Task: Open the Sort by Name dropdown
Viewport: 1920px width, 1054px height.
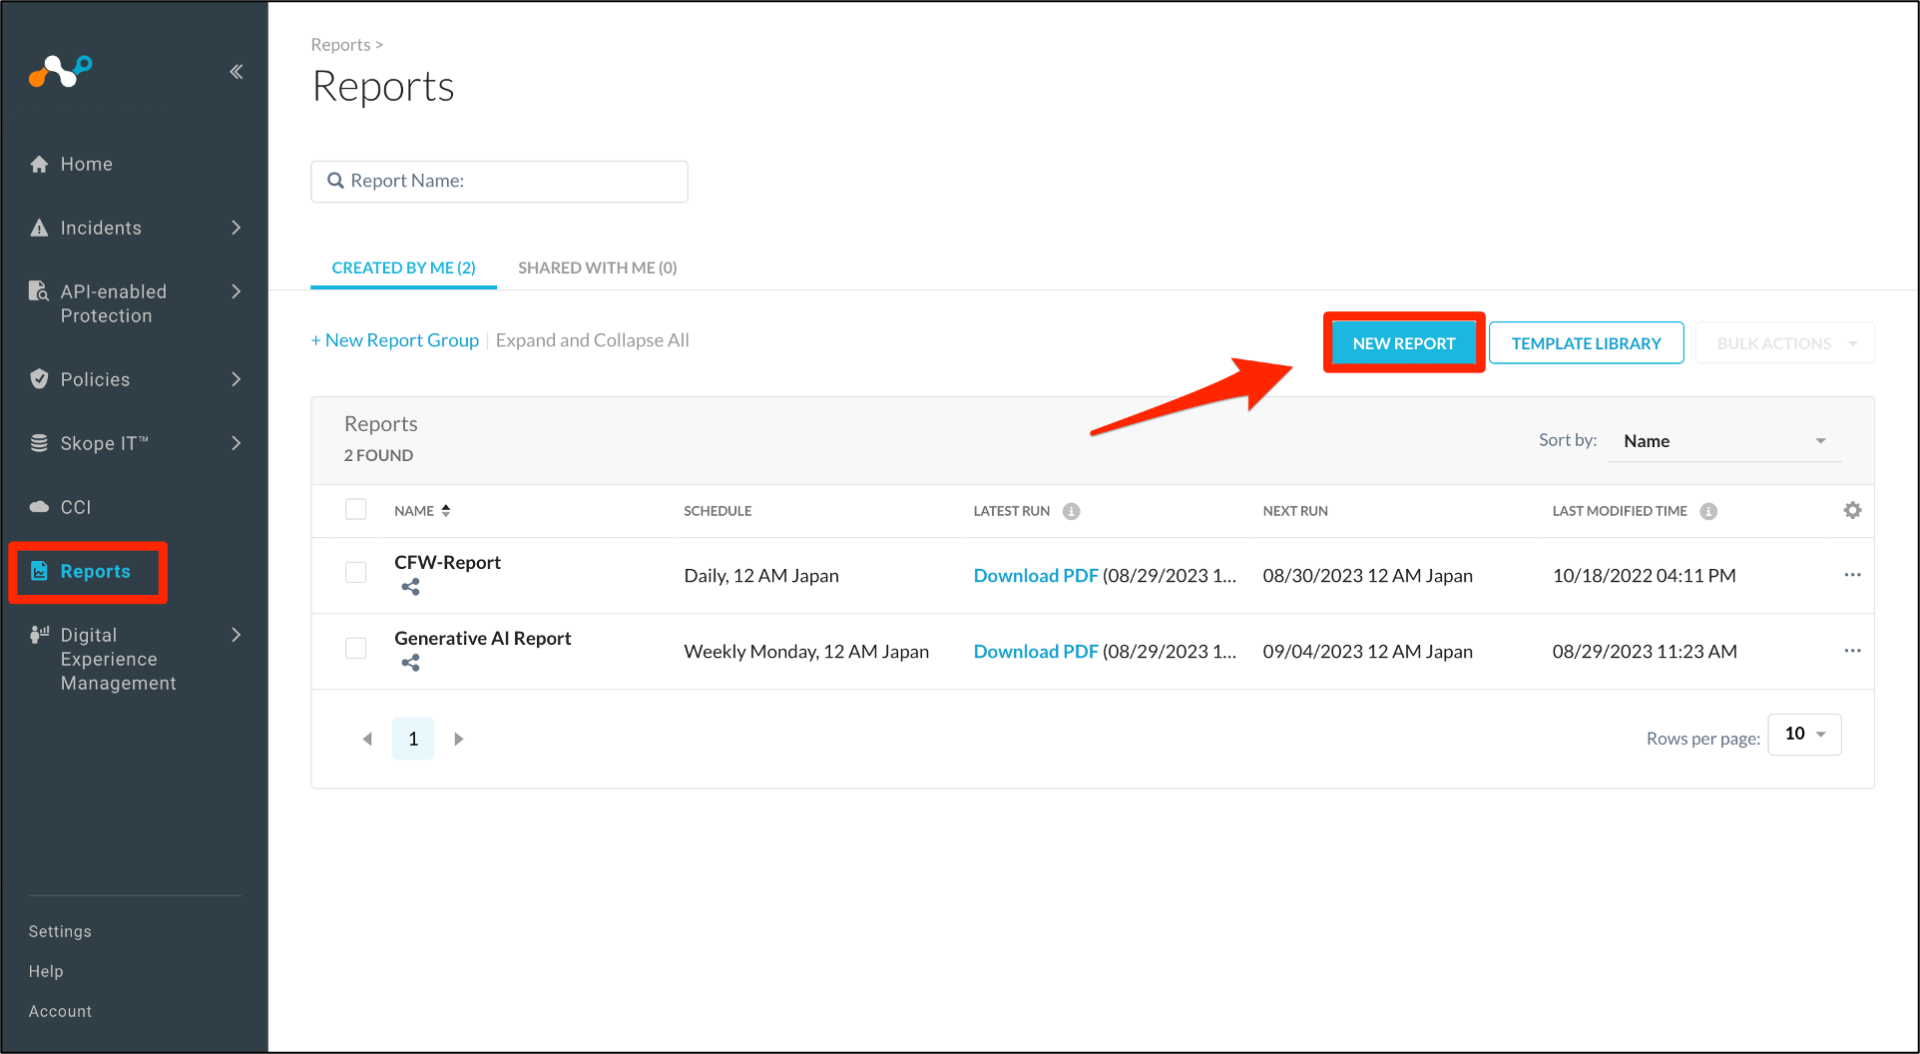Action: click(x=1725, y=440)
